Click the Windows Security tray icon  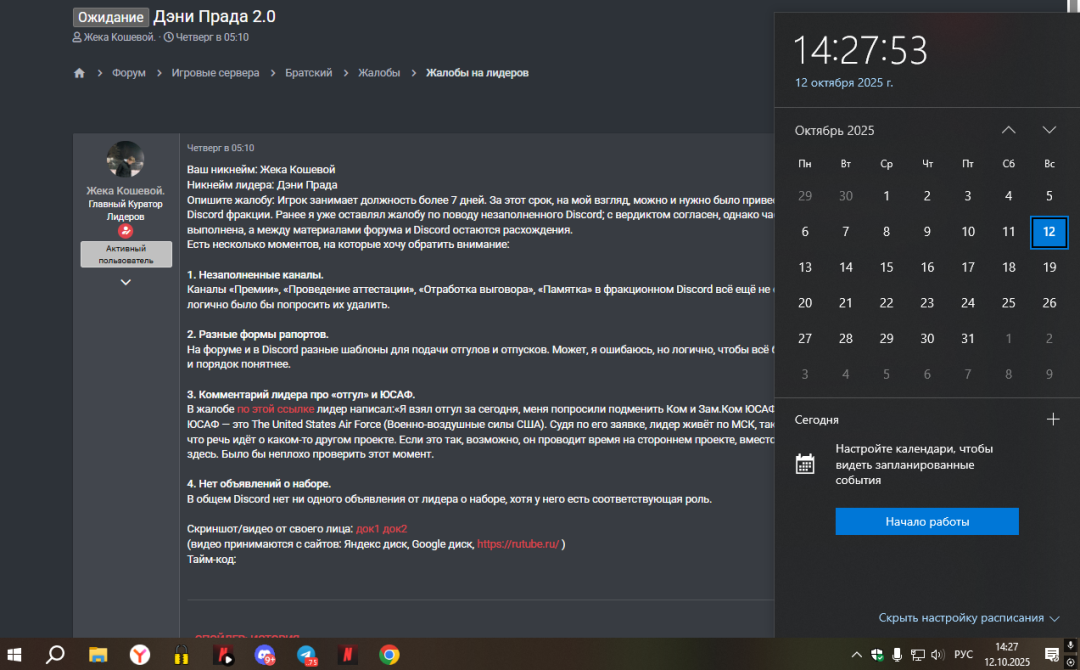point(876,655)
